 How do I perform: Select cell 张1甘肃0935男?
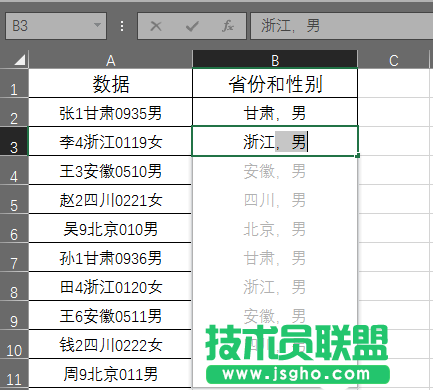[110, 112]
